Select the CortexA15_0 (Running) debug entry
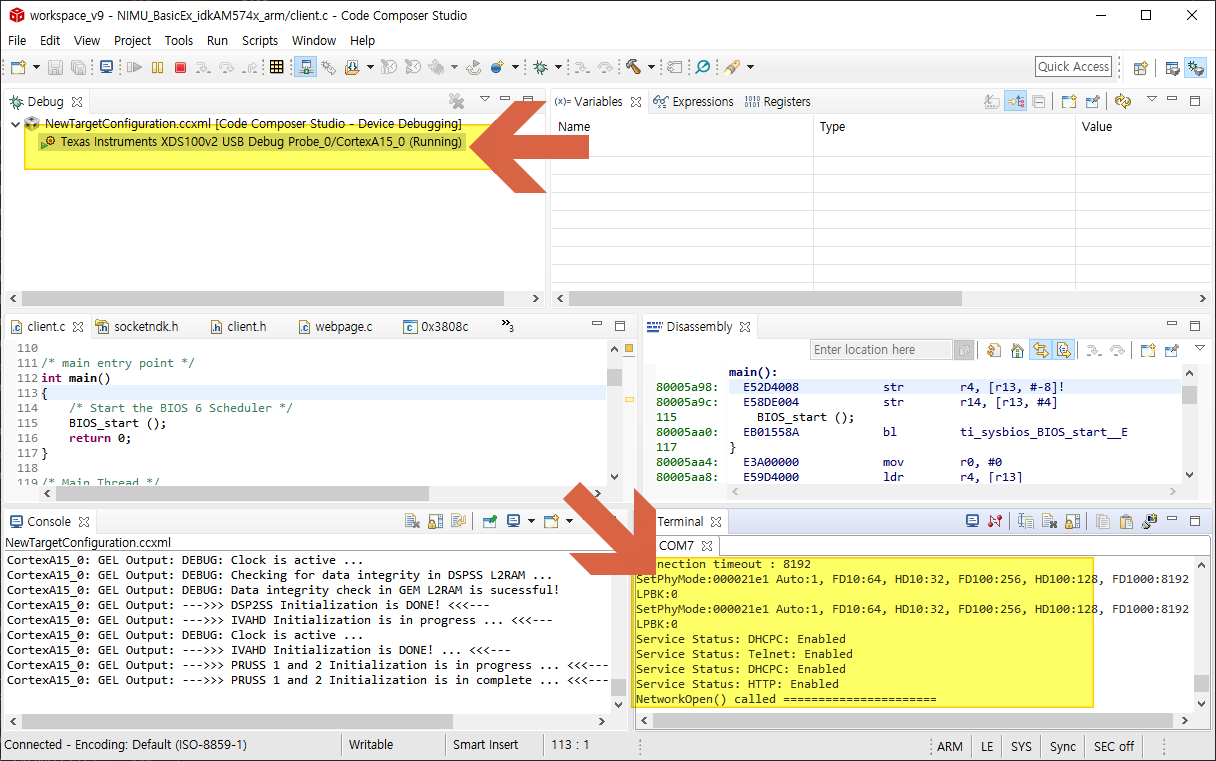The height and width of the screenshot is (761, 1216). point(254,142)
